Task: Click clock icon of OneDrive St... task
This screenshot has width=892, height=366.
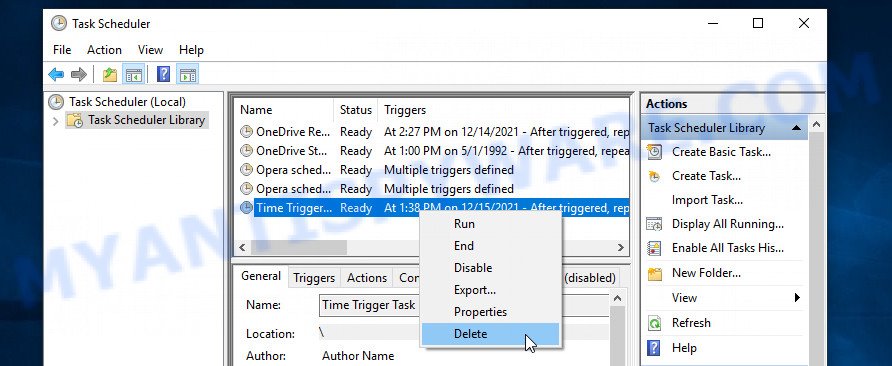Action: coord(246,151)
